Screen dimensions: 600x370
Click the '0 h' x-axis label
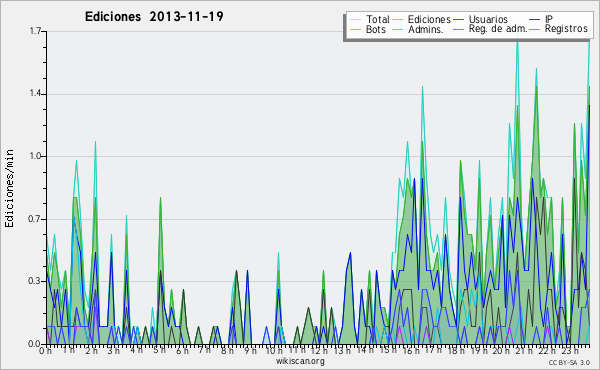46,350
